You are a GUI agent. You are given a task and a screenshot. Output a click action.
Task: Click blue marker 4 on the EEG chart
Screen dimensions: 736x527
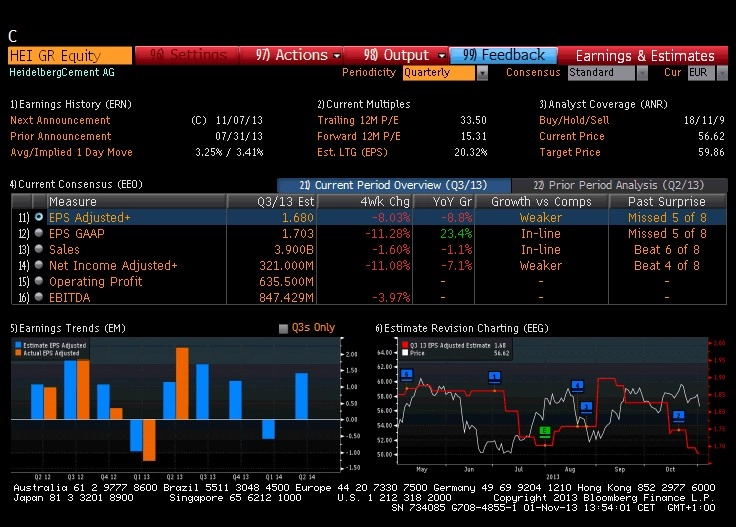click(x=577, y=385)
